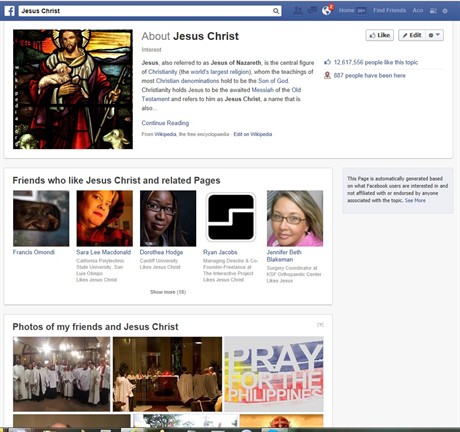Click Francis Omondi name link
460x432 pixels.
(x=34, y=252)
